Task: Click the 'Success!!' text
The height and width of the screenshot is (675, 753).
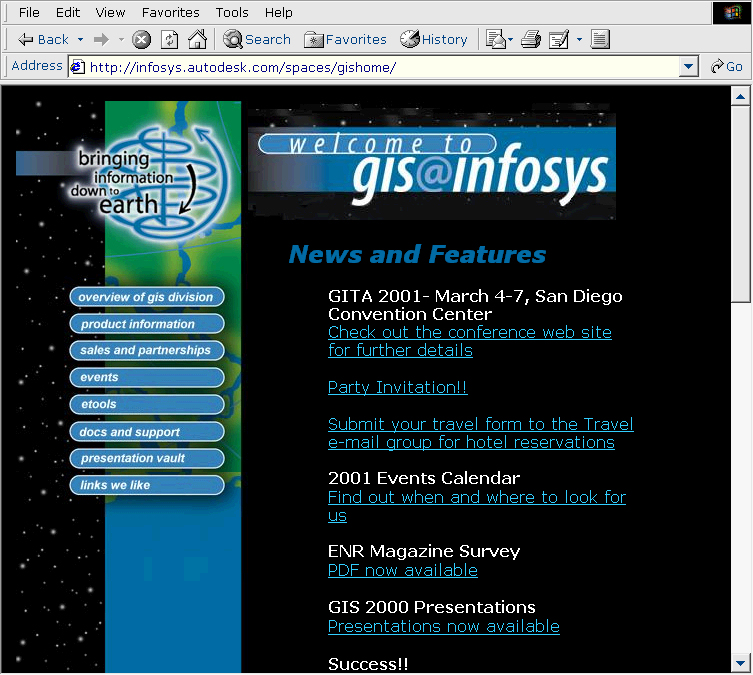Action: [x=368, y=663]
